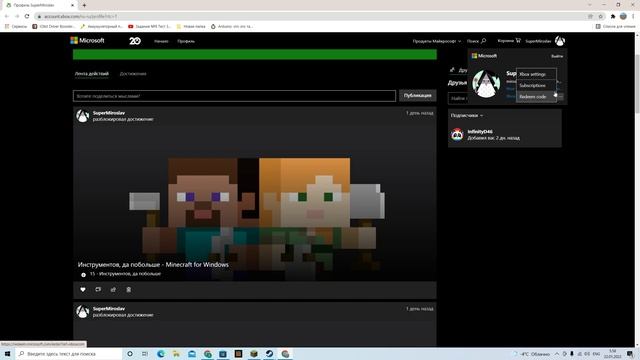
Task: Click the browser forward arrow
Action: (x=17, y=16)
